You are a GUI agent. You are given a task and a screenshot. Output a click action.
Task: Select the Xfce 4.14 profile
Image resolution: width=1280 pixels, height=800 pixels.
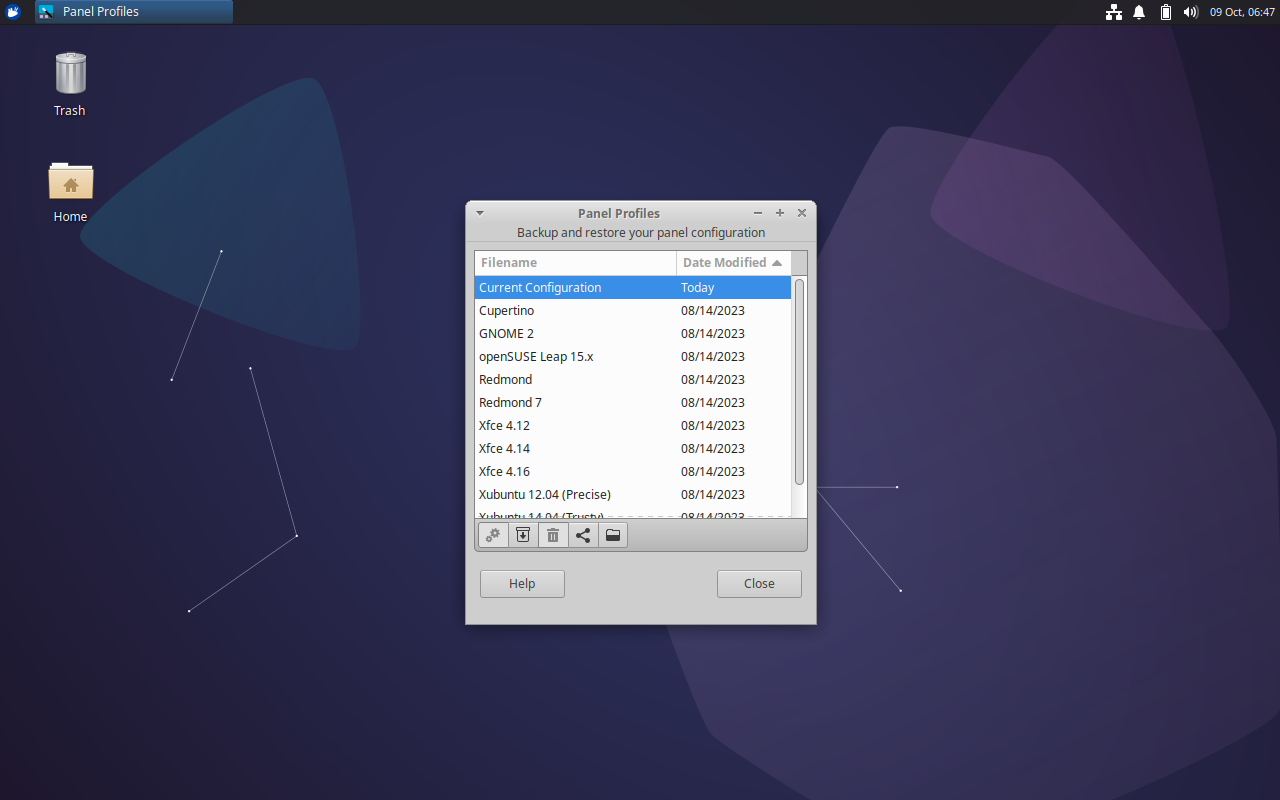pos(632,448)
